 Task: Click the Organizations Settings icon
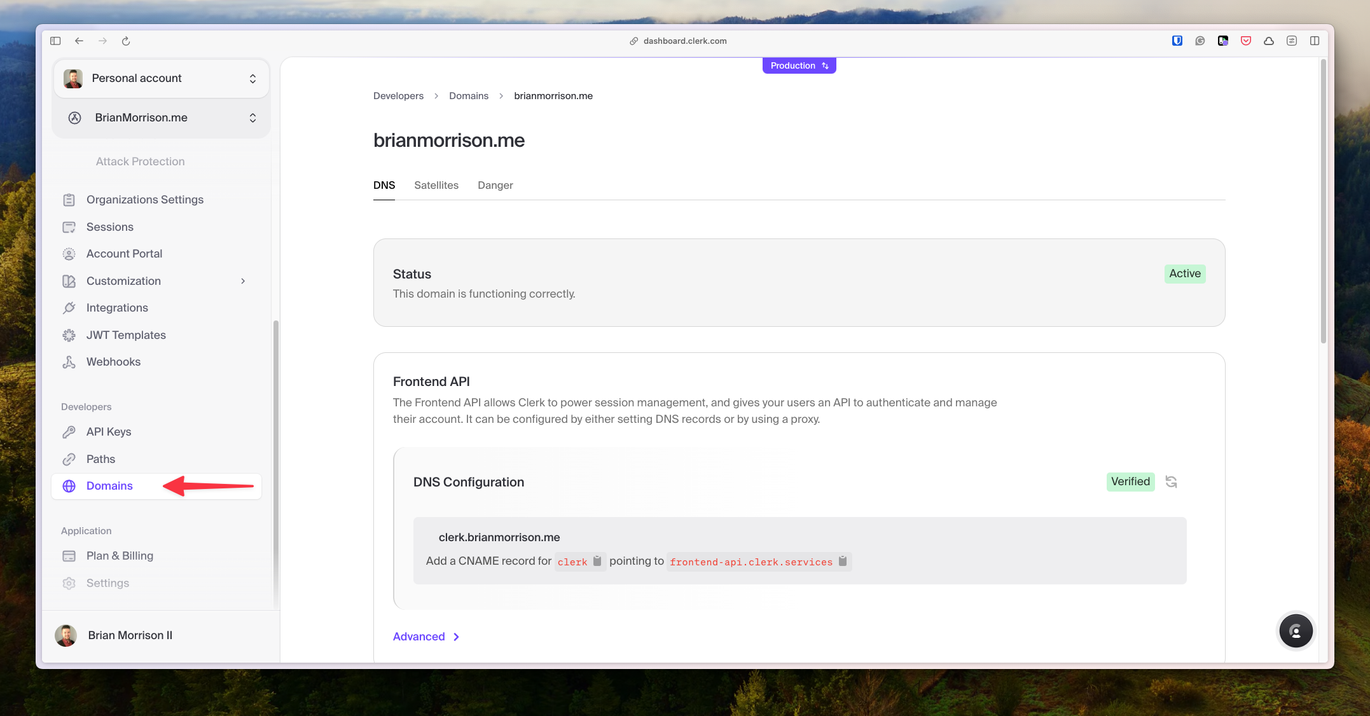(x=69, y=200)
